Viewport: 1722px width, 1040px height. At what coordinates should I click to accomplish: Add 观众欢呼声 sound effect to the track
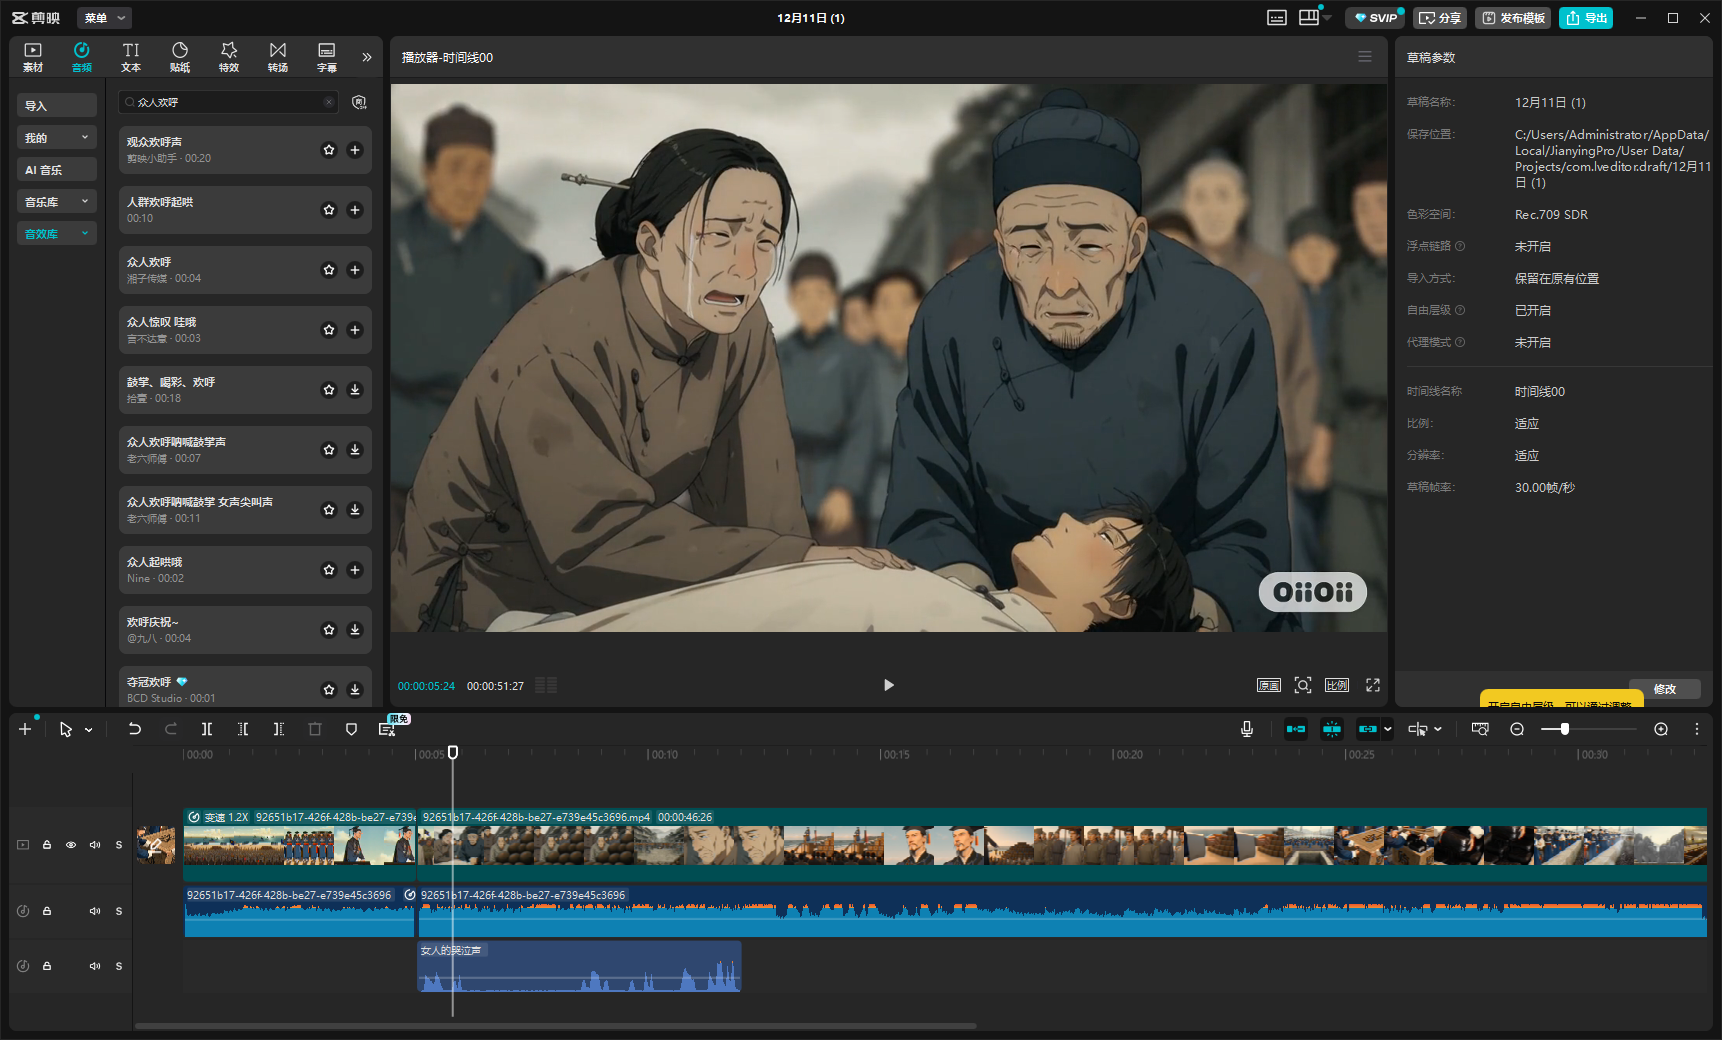(355, 150)
